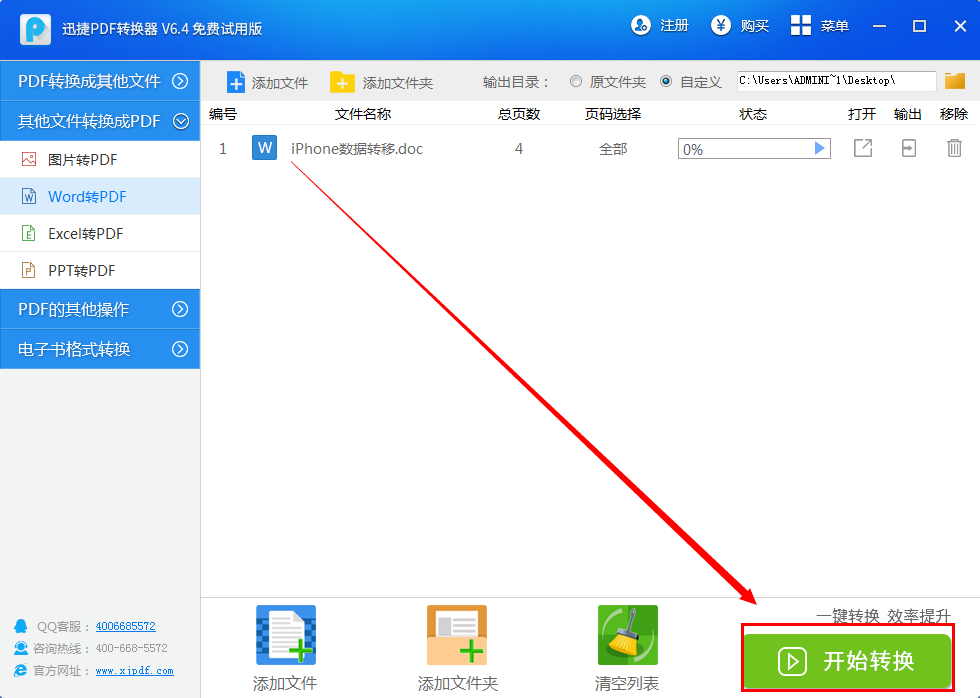980x698 pixels.
Task: Click the 文件名称 column header
Action: 363,114
